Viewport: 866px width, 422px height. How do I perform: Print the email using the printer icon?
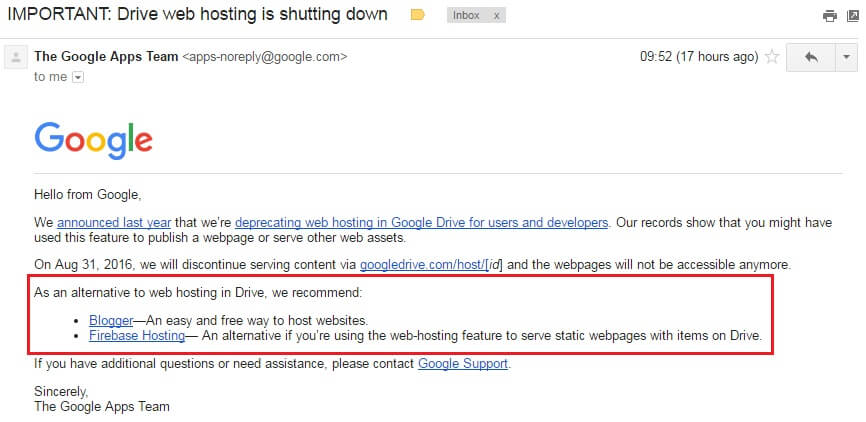tap(829, 16)
